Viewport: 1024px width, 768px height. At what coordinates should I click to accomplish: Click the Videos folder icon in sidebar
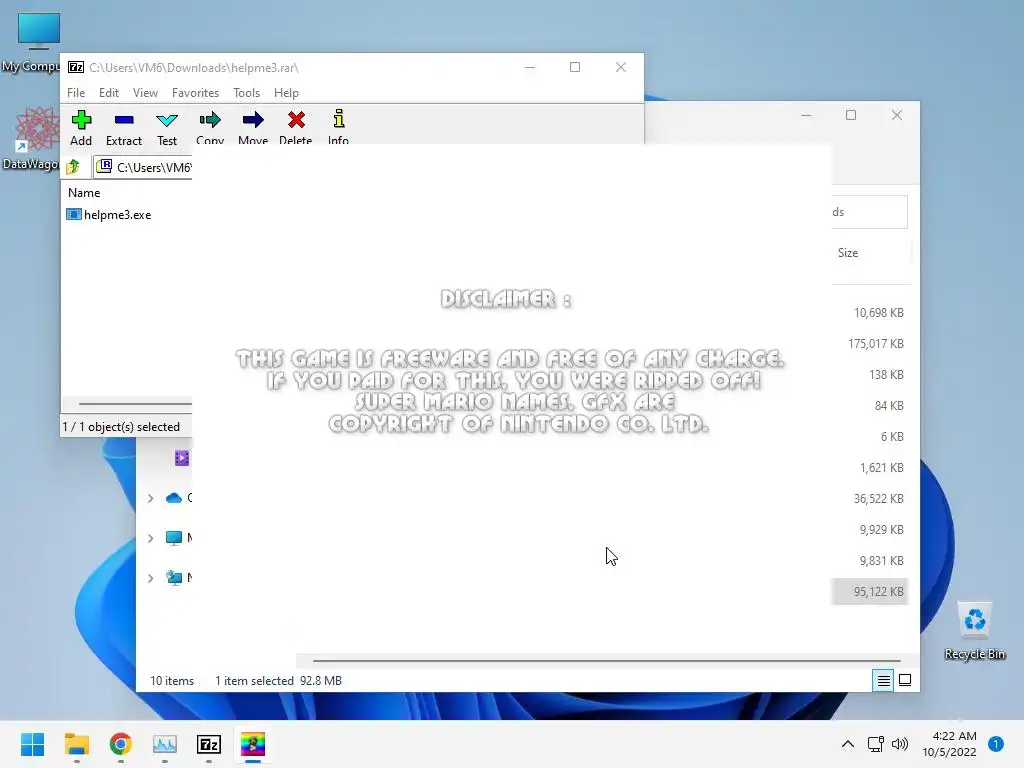[x=182, y=458]
